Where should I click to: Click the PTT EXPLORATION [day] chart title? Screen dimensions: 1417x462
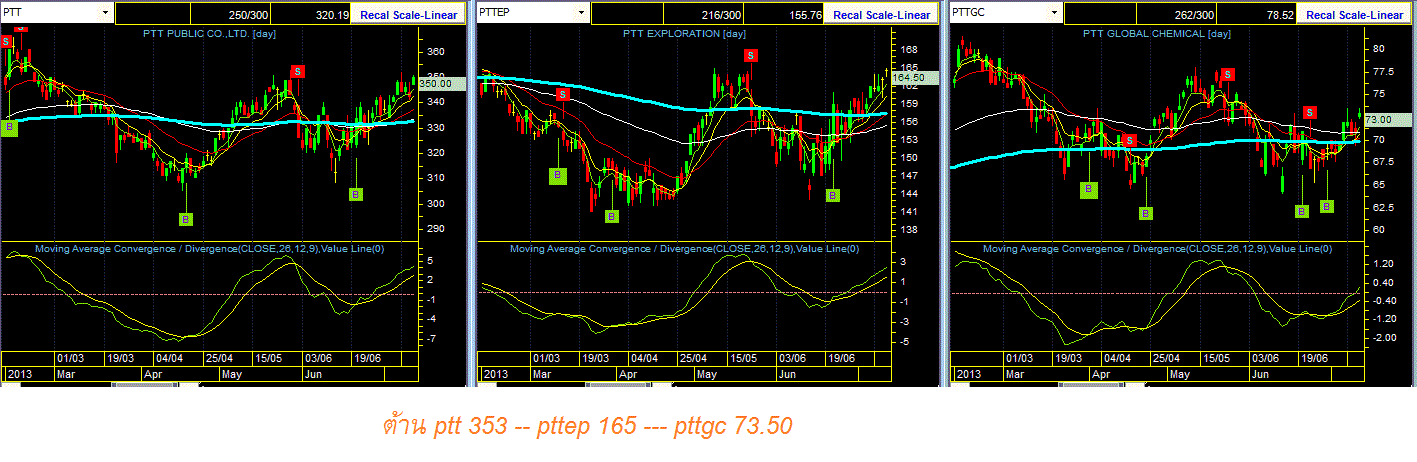(x=684, y=34)
